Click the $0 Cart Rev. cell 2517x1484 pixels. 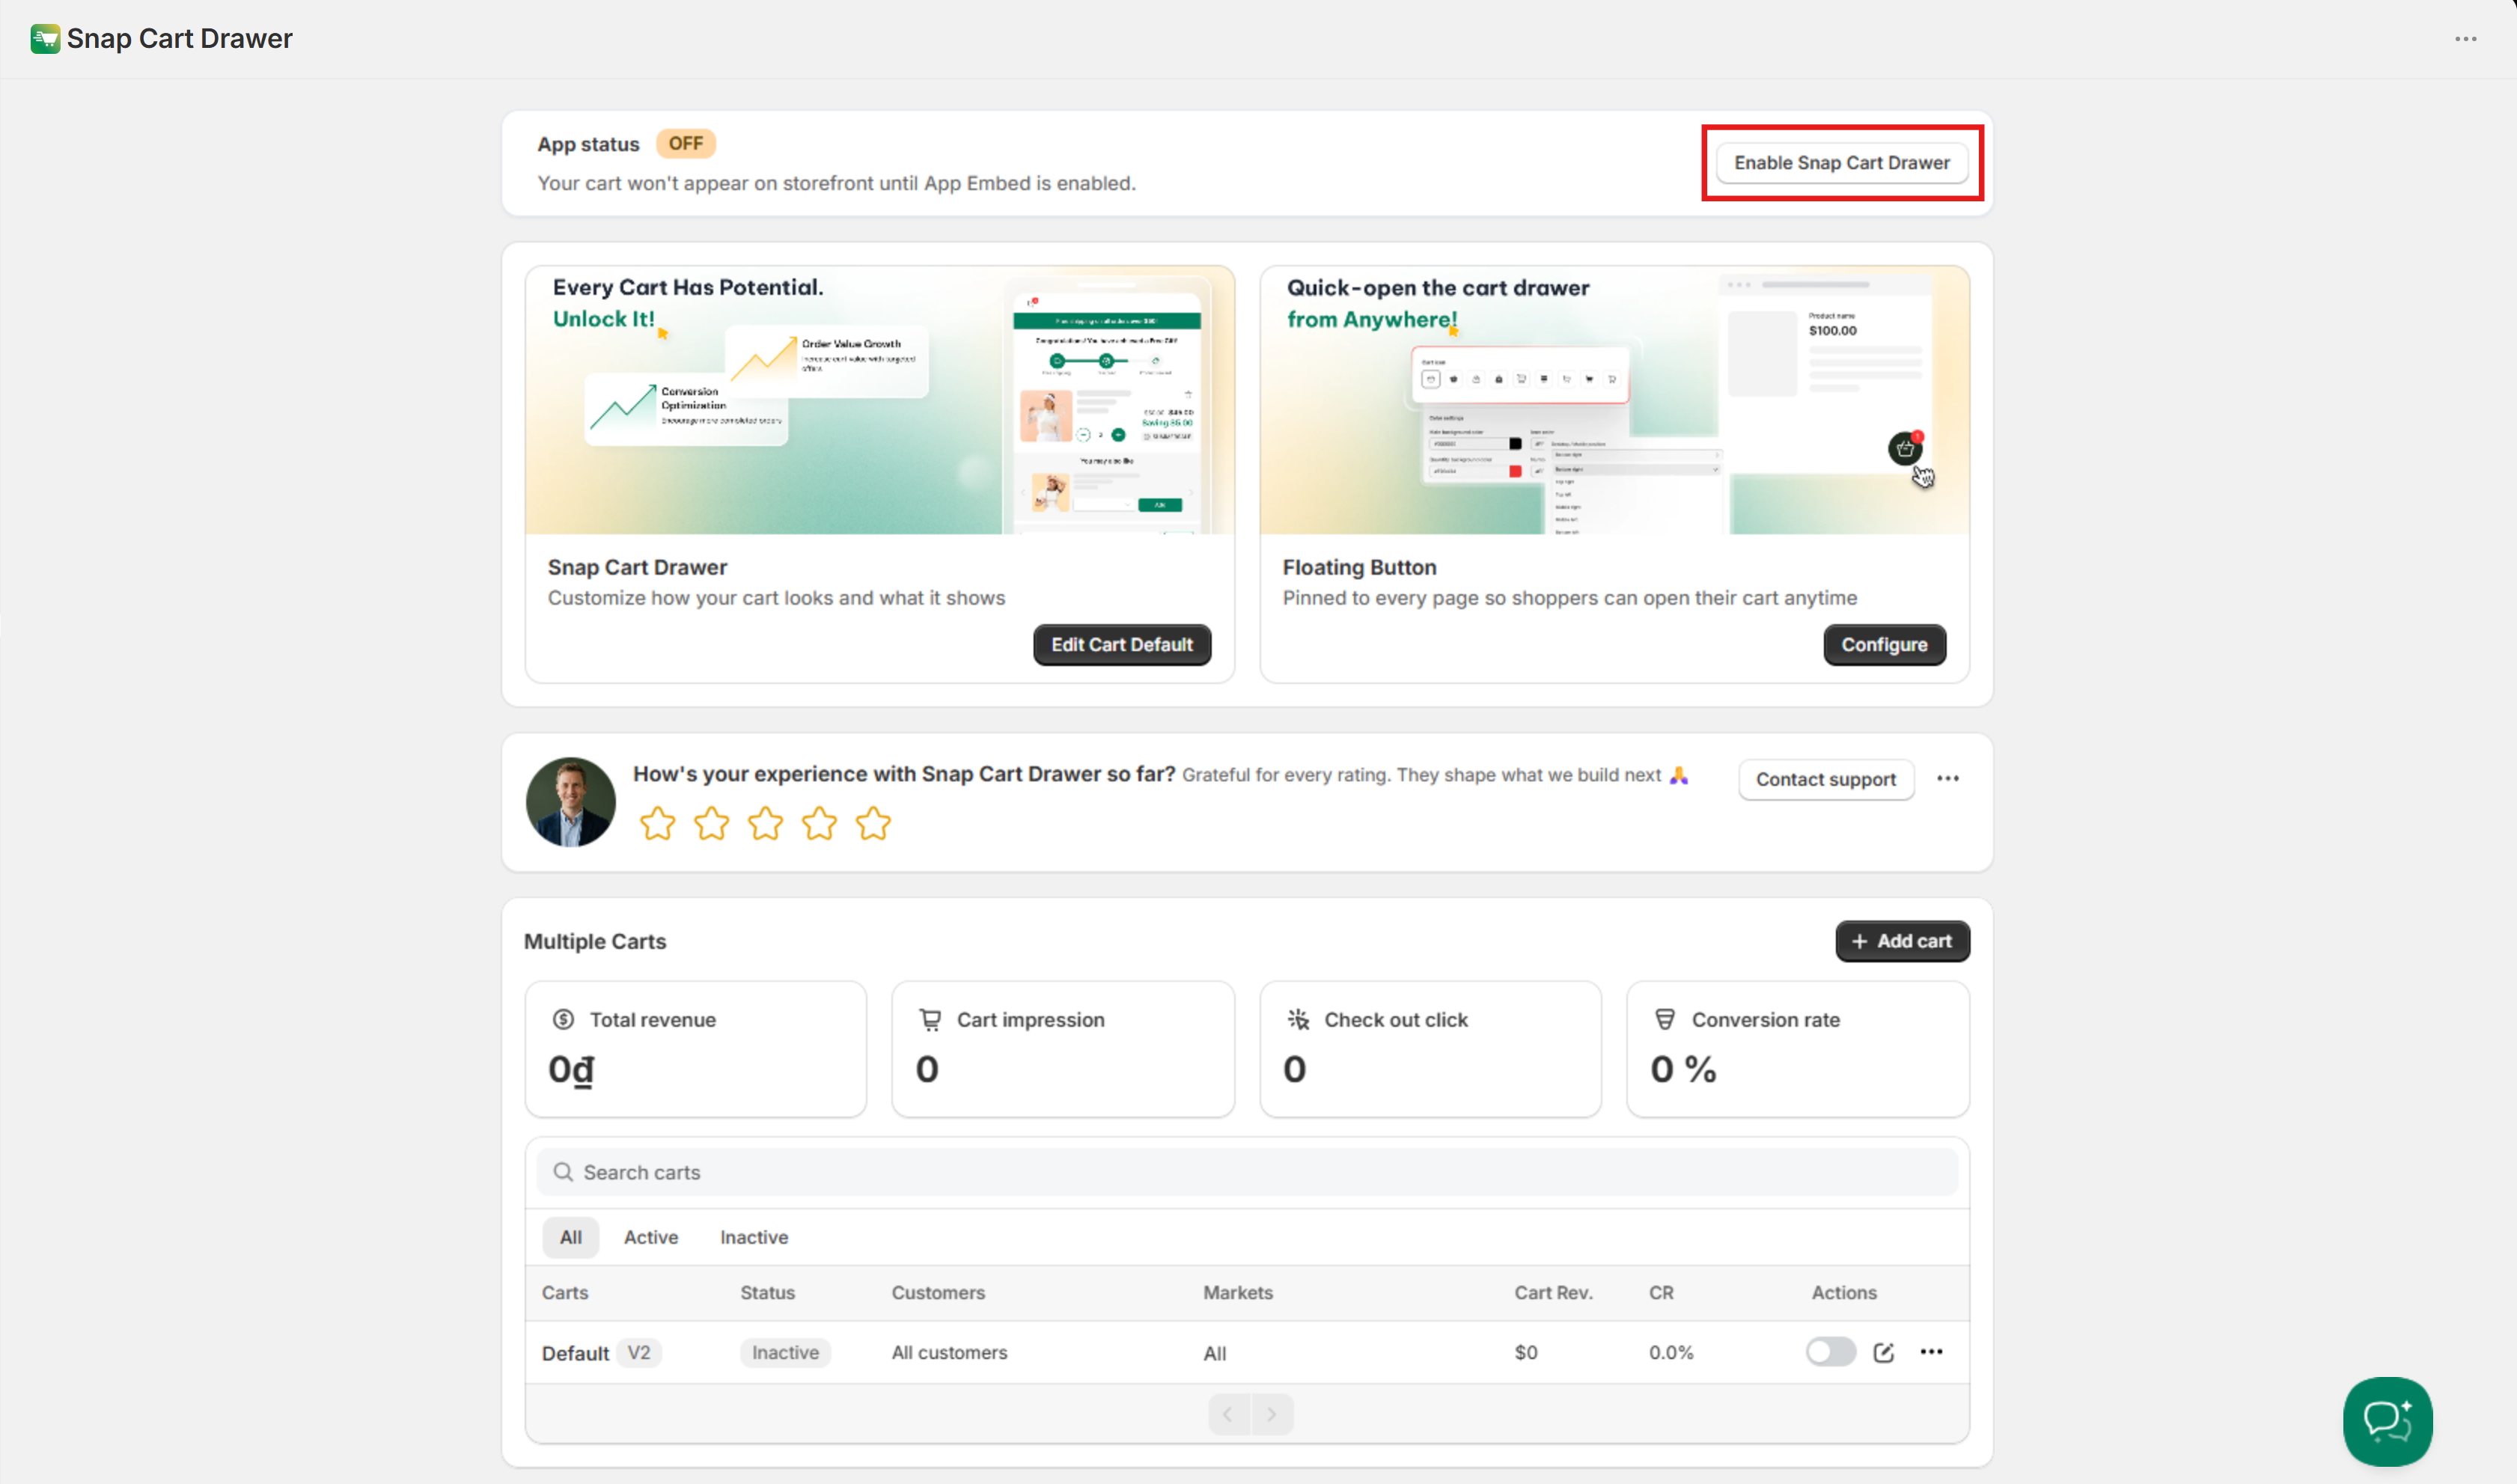point(1525,1353)
